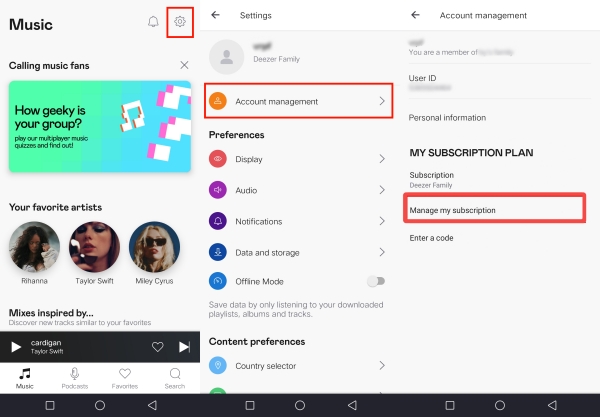Switch to the Search tab

coord(175,378)
